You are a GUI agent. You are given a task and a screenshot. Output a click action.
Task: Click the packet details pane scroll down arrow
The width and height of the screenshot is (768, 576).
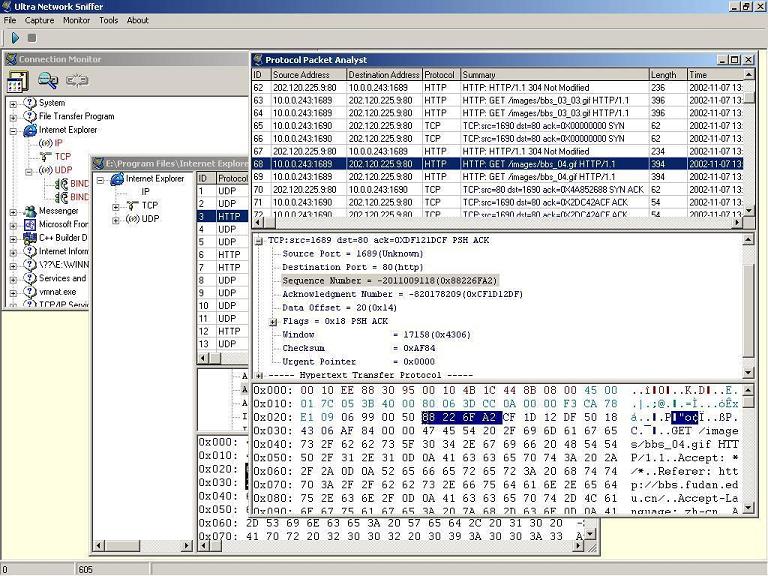pyautogui.click(x=748, y=373)
